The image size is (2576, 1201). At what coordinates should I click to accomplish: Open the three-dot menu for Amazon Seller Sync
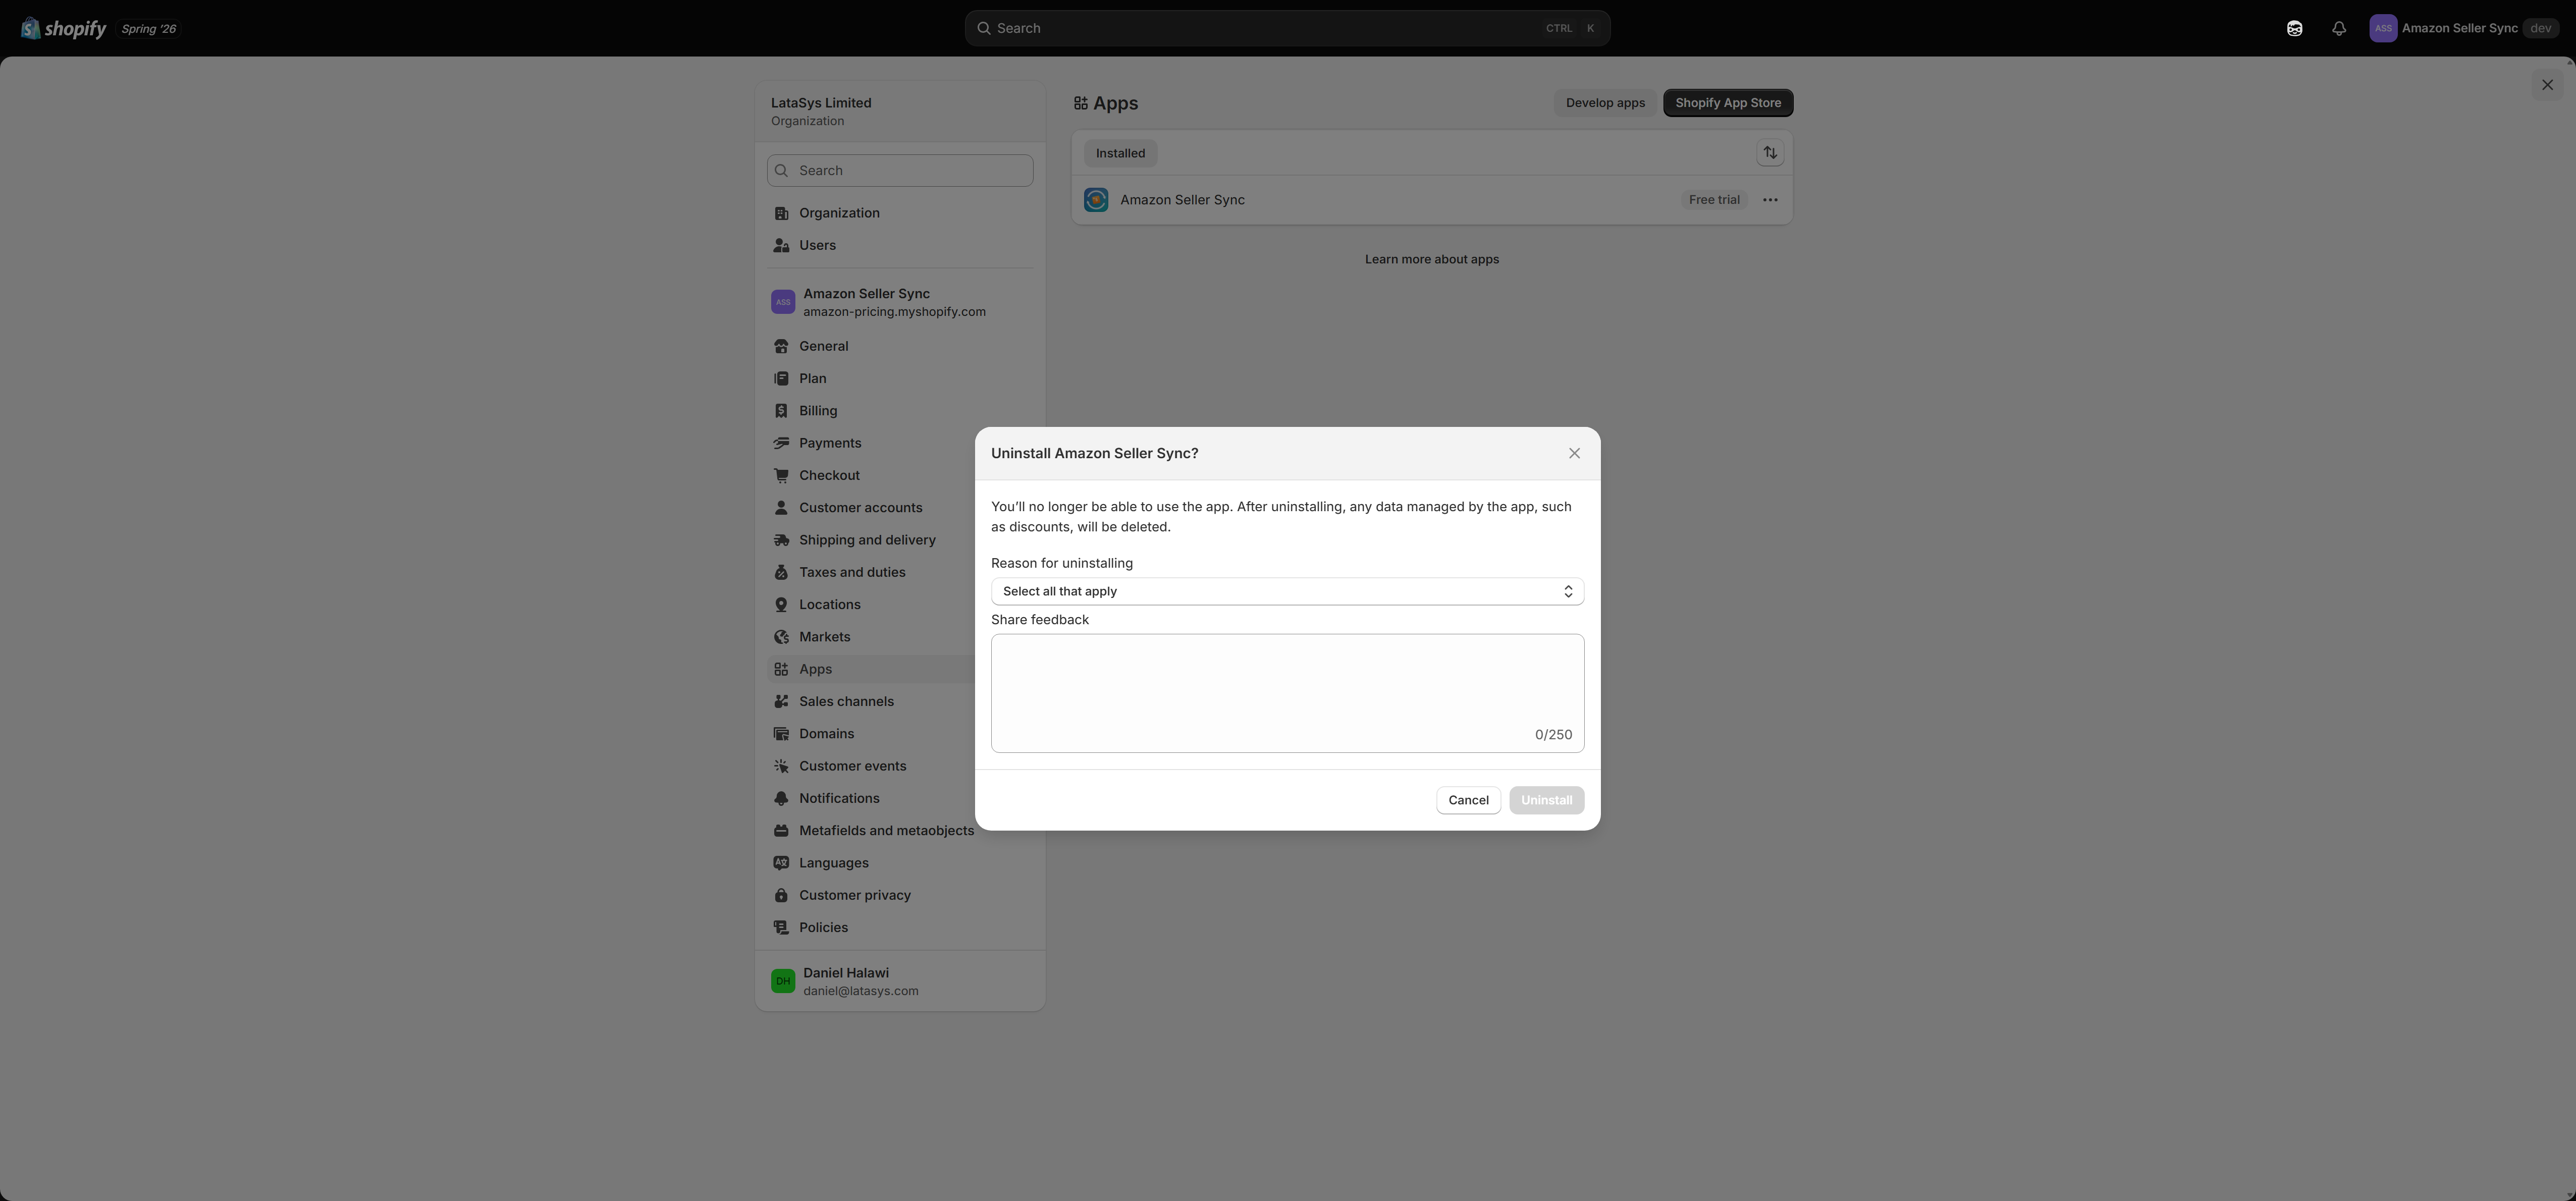pyautogui.click(x=1770, y=200)
